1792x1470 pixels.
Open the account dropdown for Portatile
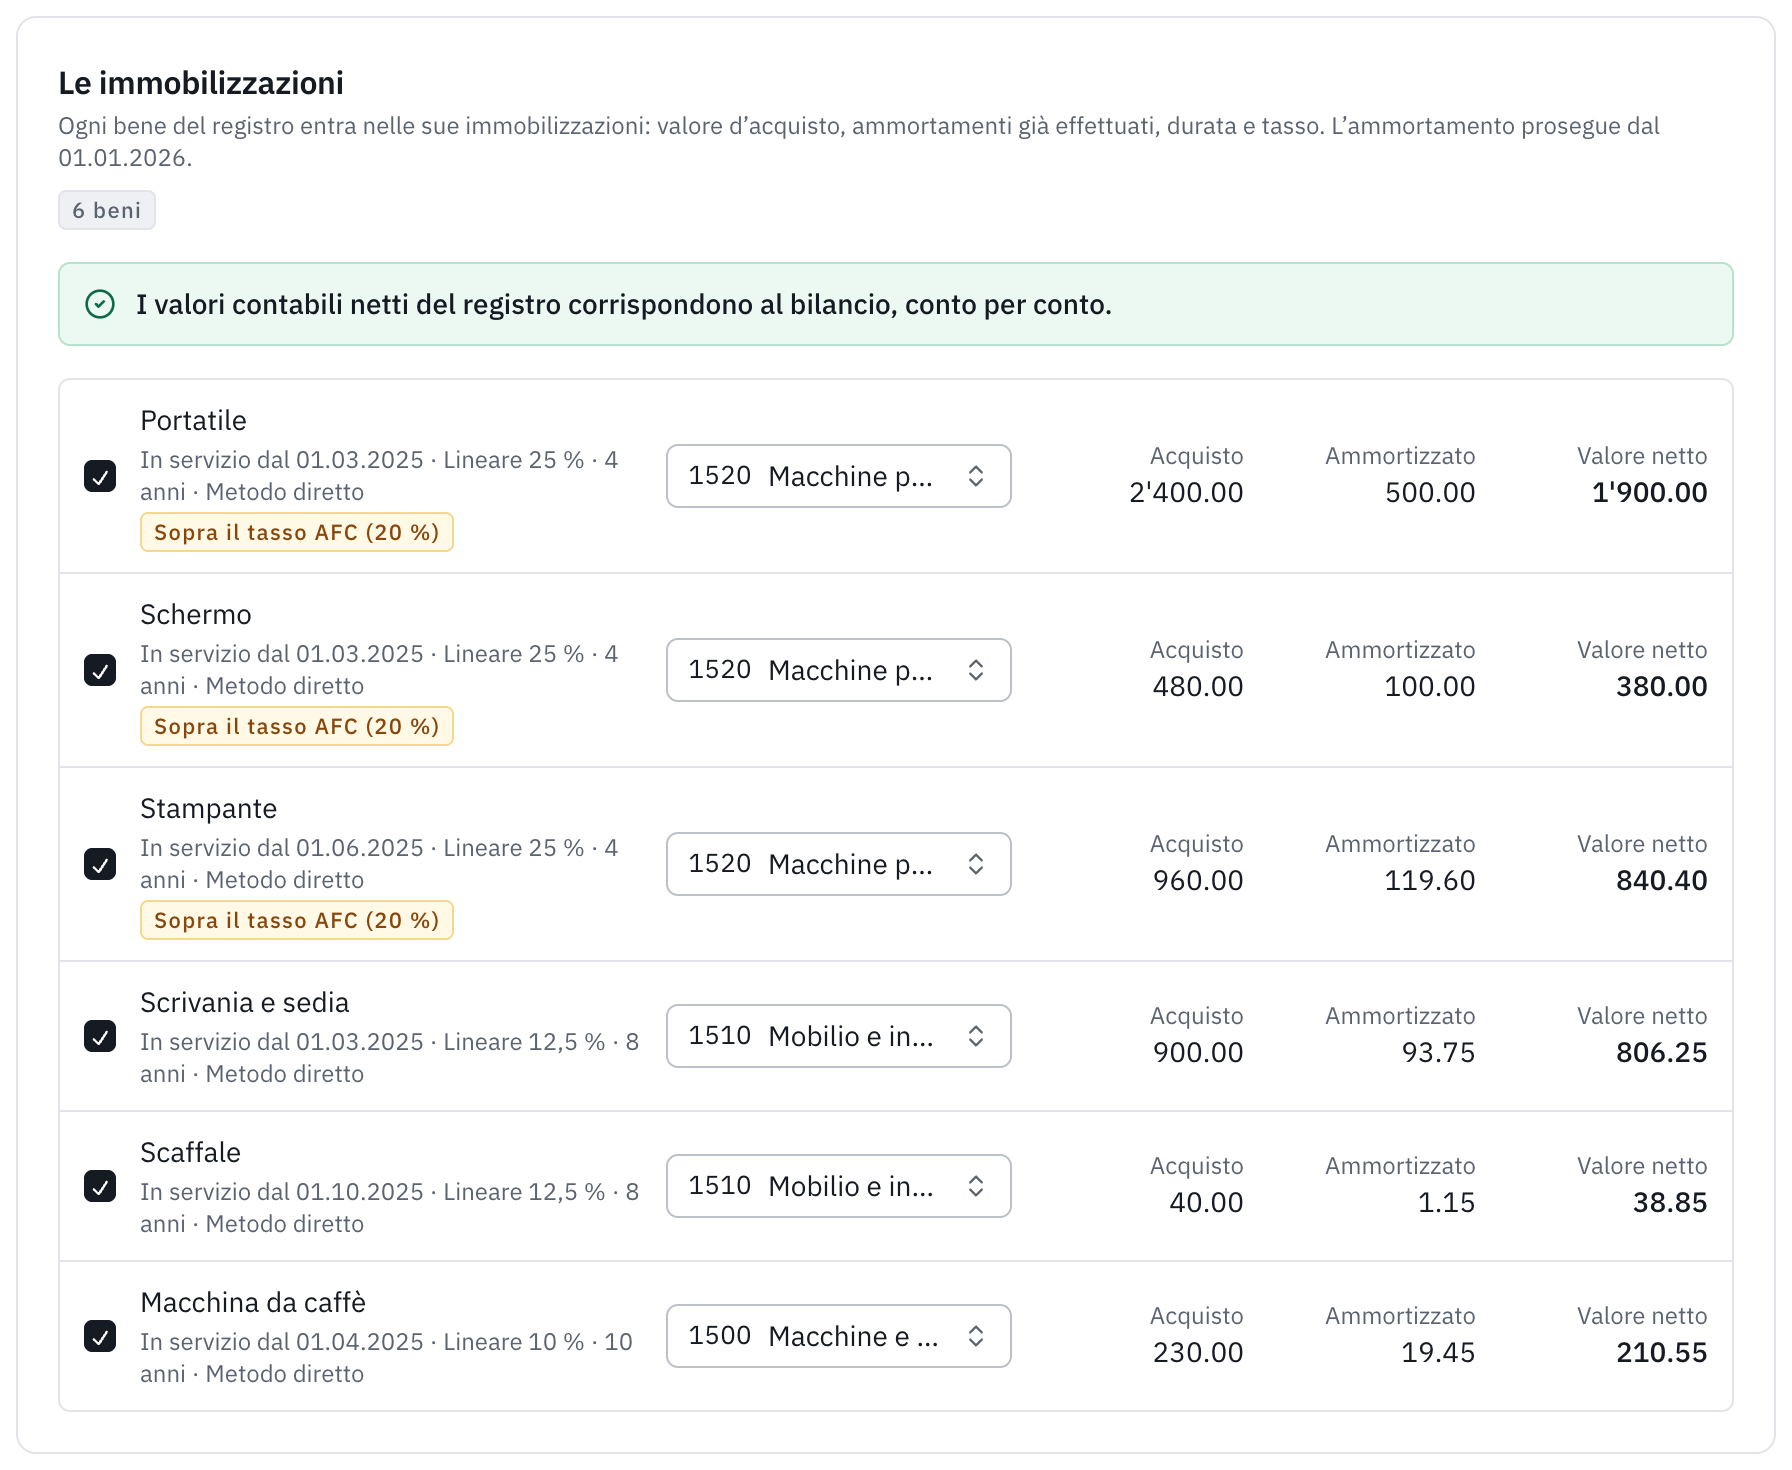839,476
